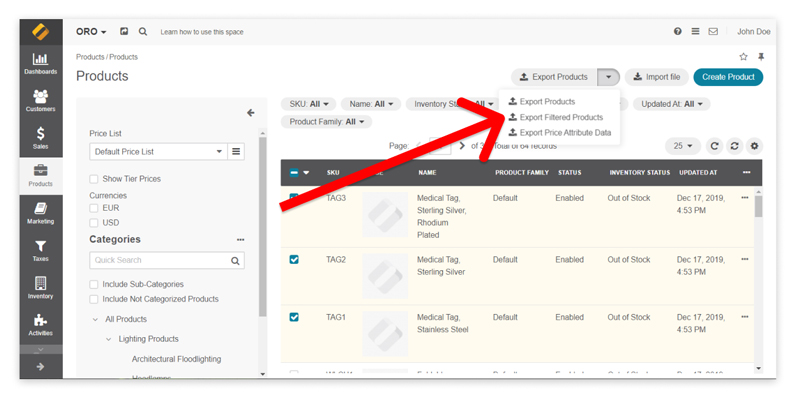Open the SKU: All filter dropdown

coord(309,104)
